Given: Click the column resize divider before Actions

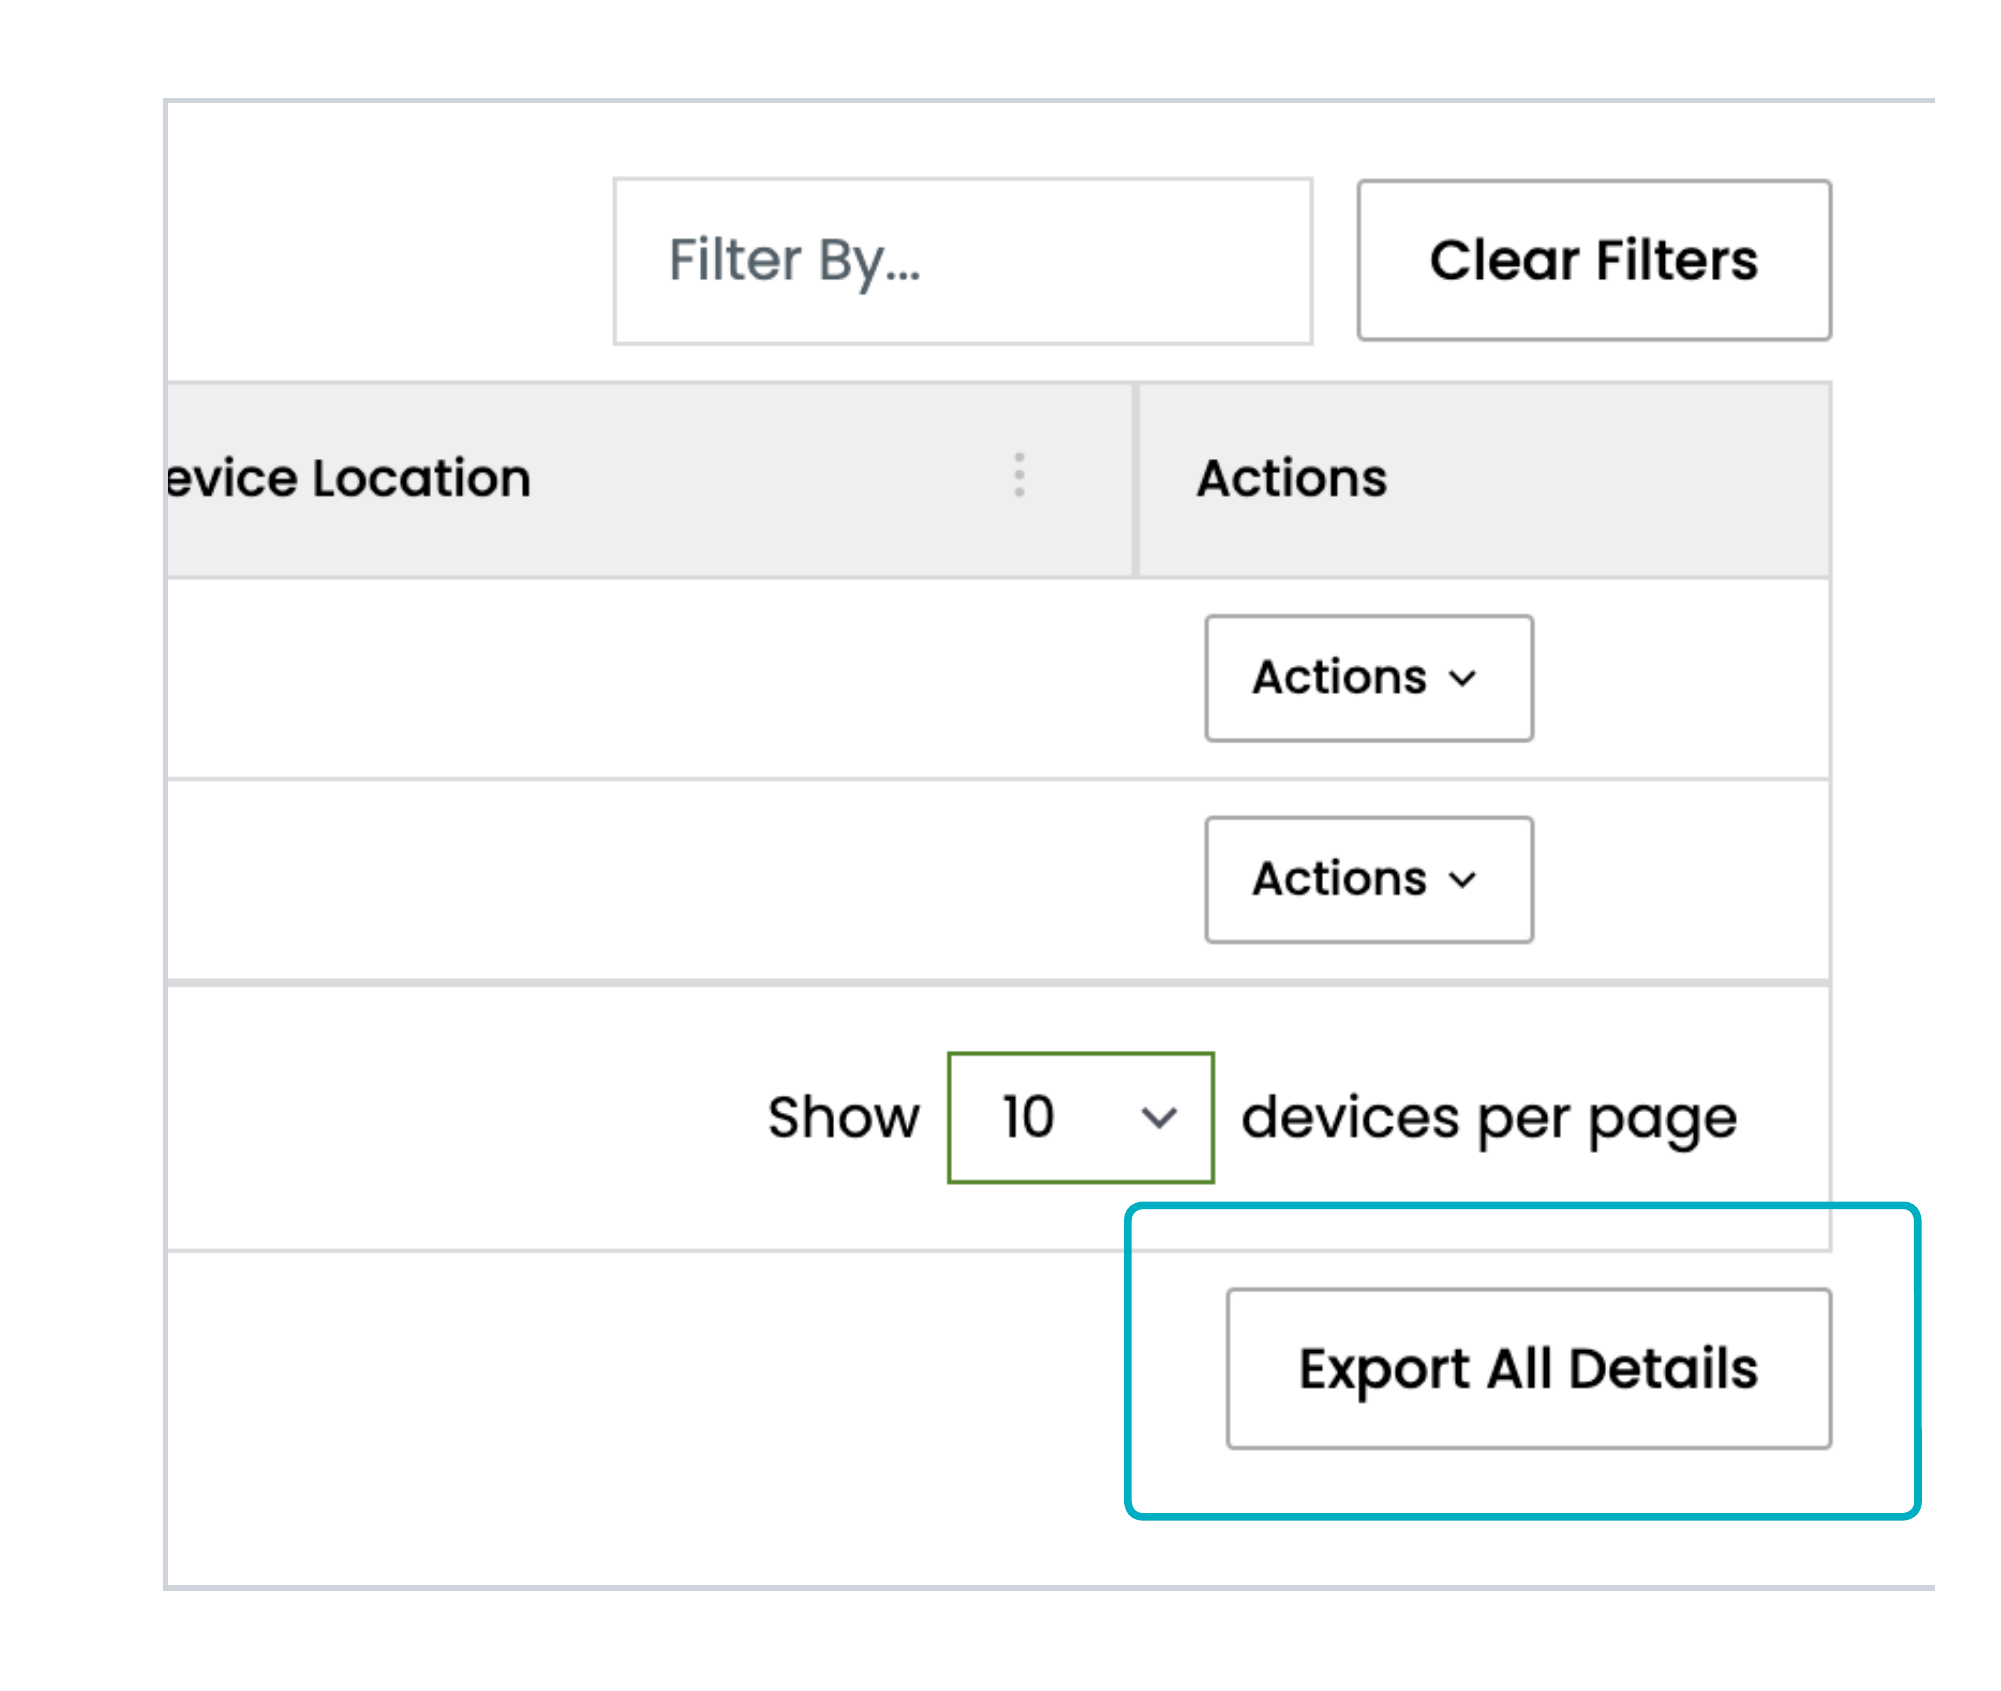Looking at the screenshot, I should [1135, 478].
